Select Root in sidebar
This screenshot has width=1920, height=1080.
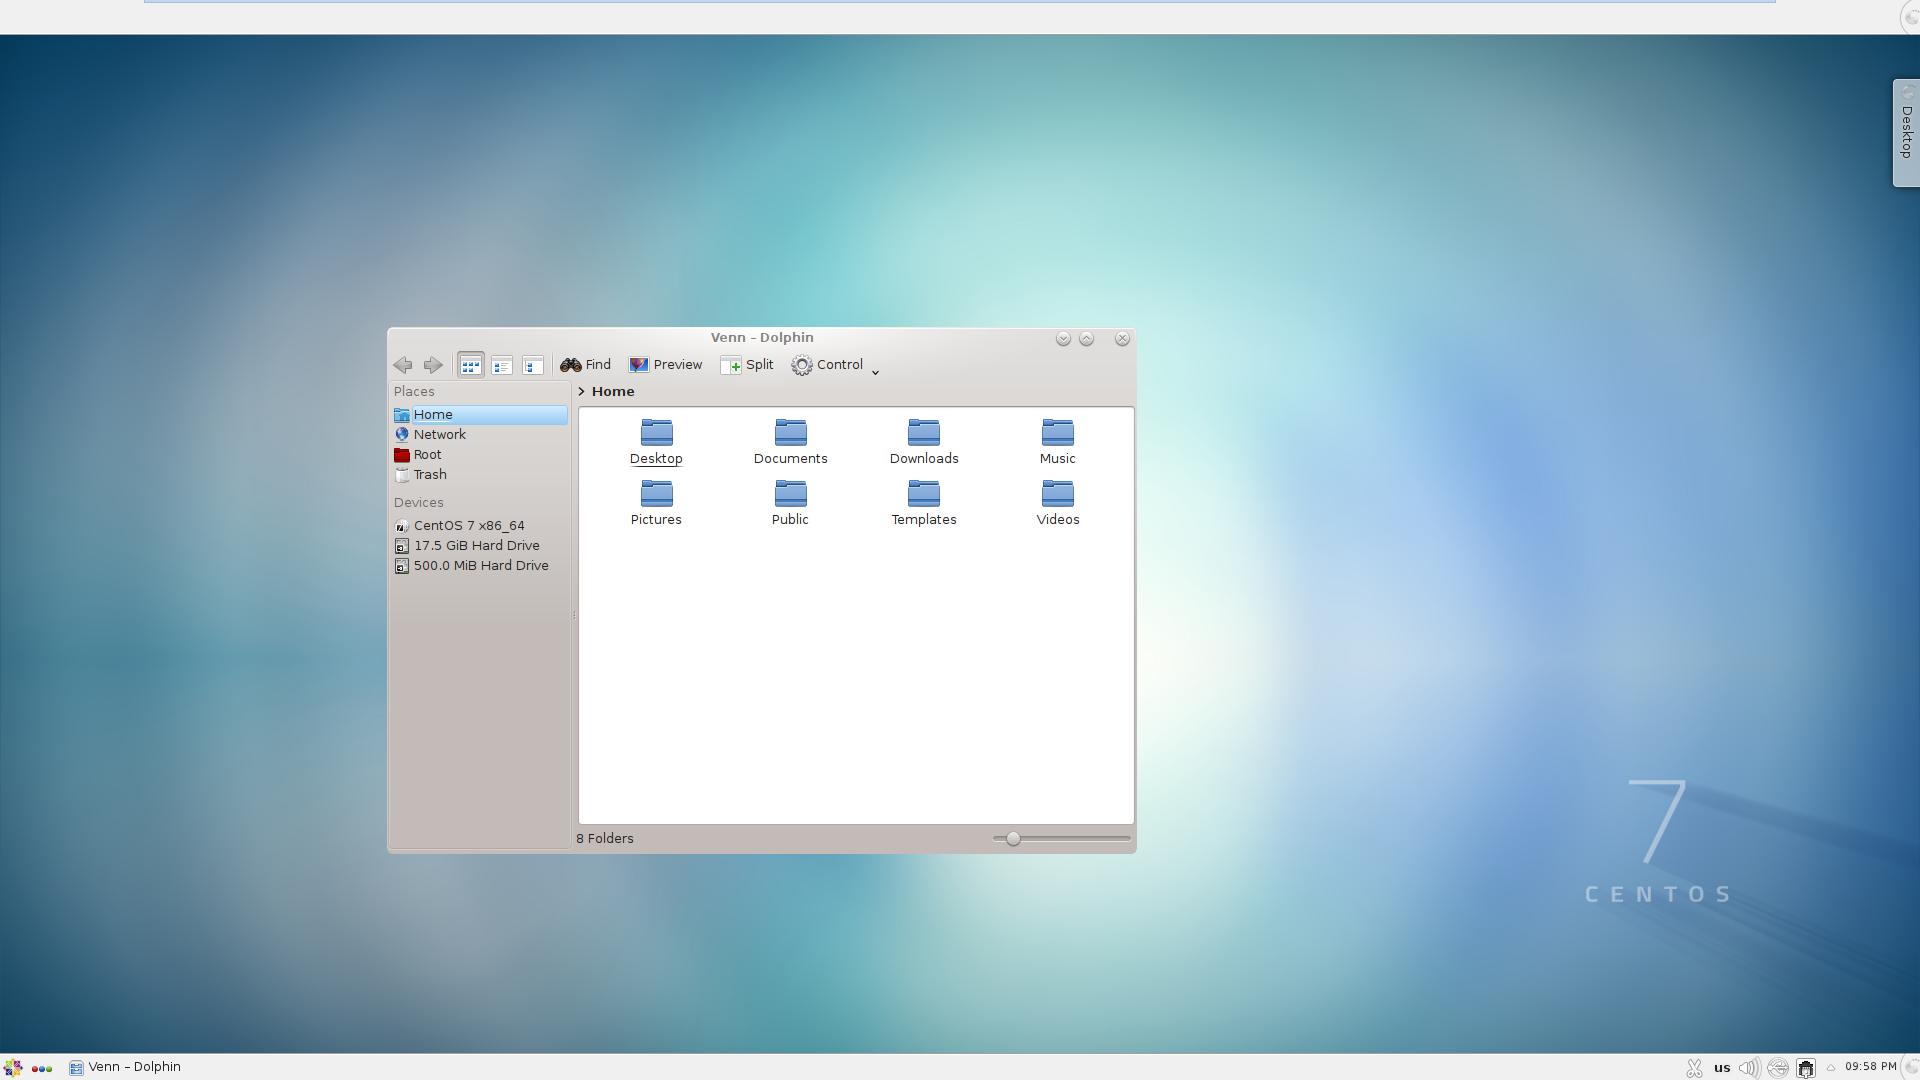429,454
